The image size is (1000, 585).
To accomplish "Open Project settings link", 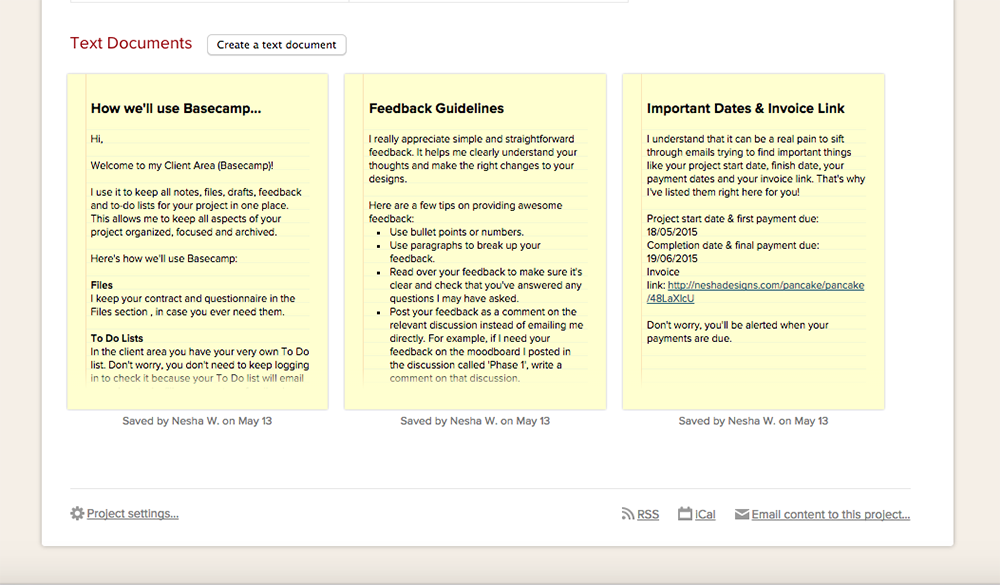I will coord(133,514).
